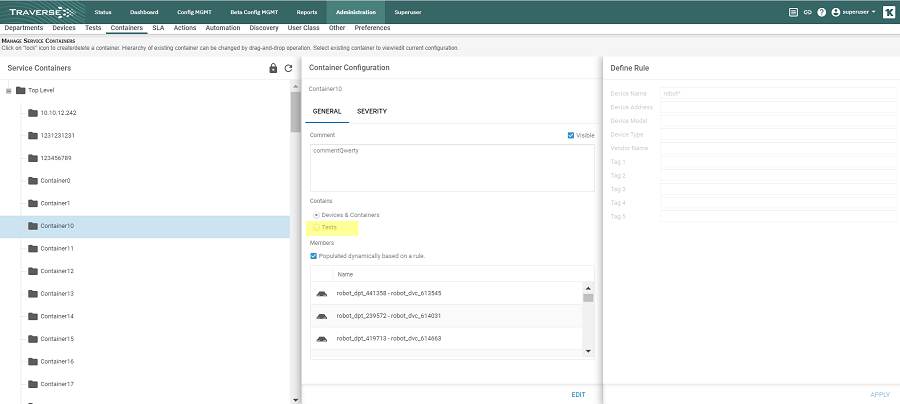Click folder icon of Container16

(x=33, y=362)
